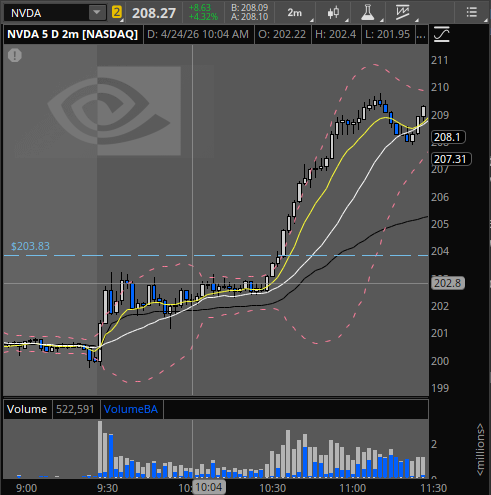Click the 207.31 price bubble on axis

pos(451,159)
